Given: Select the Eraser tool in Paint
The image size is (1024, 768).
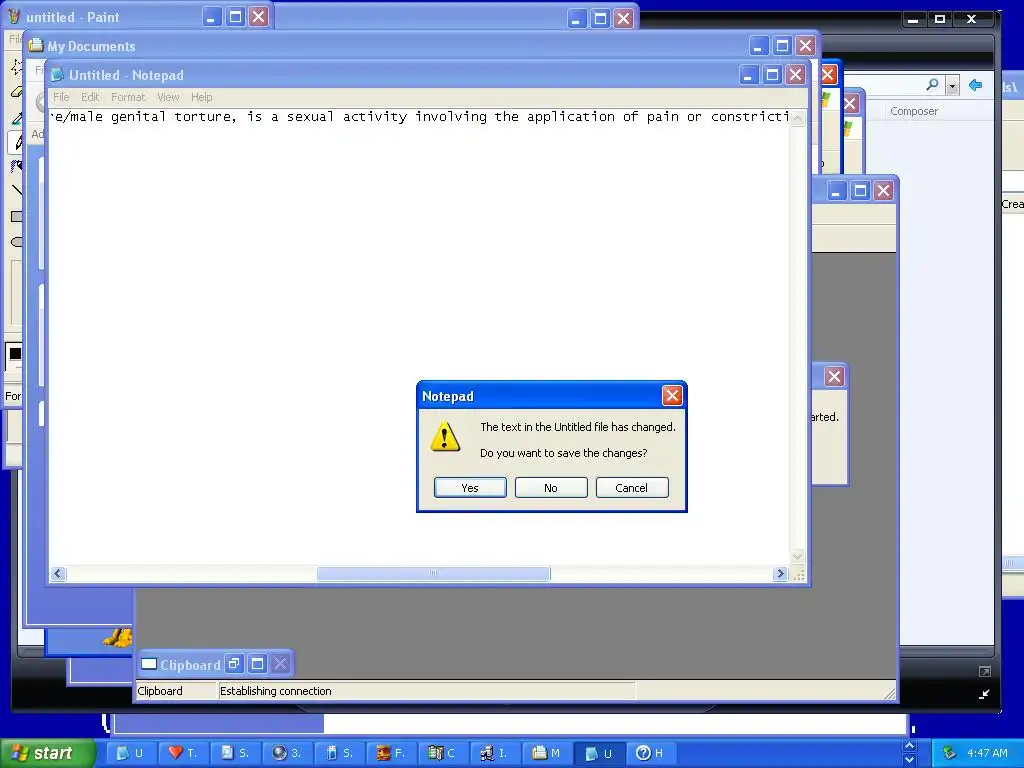Looking at the screenshot, I should (16, 92).
